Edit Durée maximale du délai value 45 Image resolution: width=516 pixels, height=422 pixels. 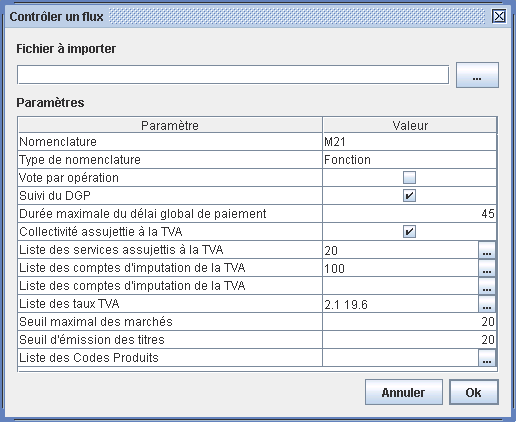tap(409, 214)
